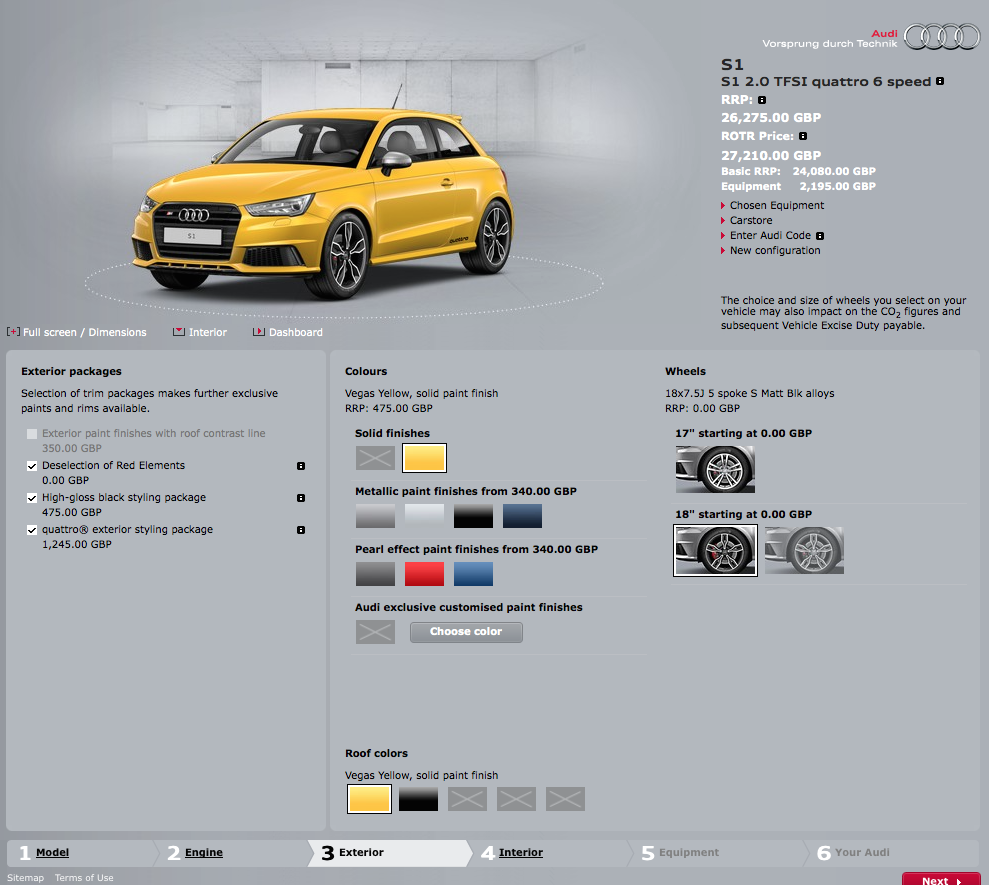The width and height of the screenshot is (989, 885).
Task: Expand the Carstore option
Action: [x=750, y=220]
